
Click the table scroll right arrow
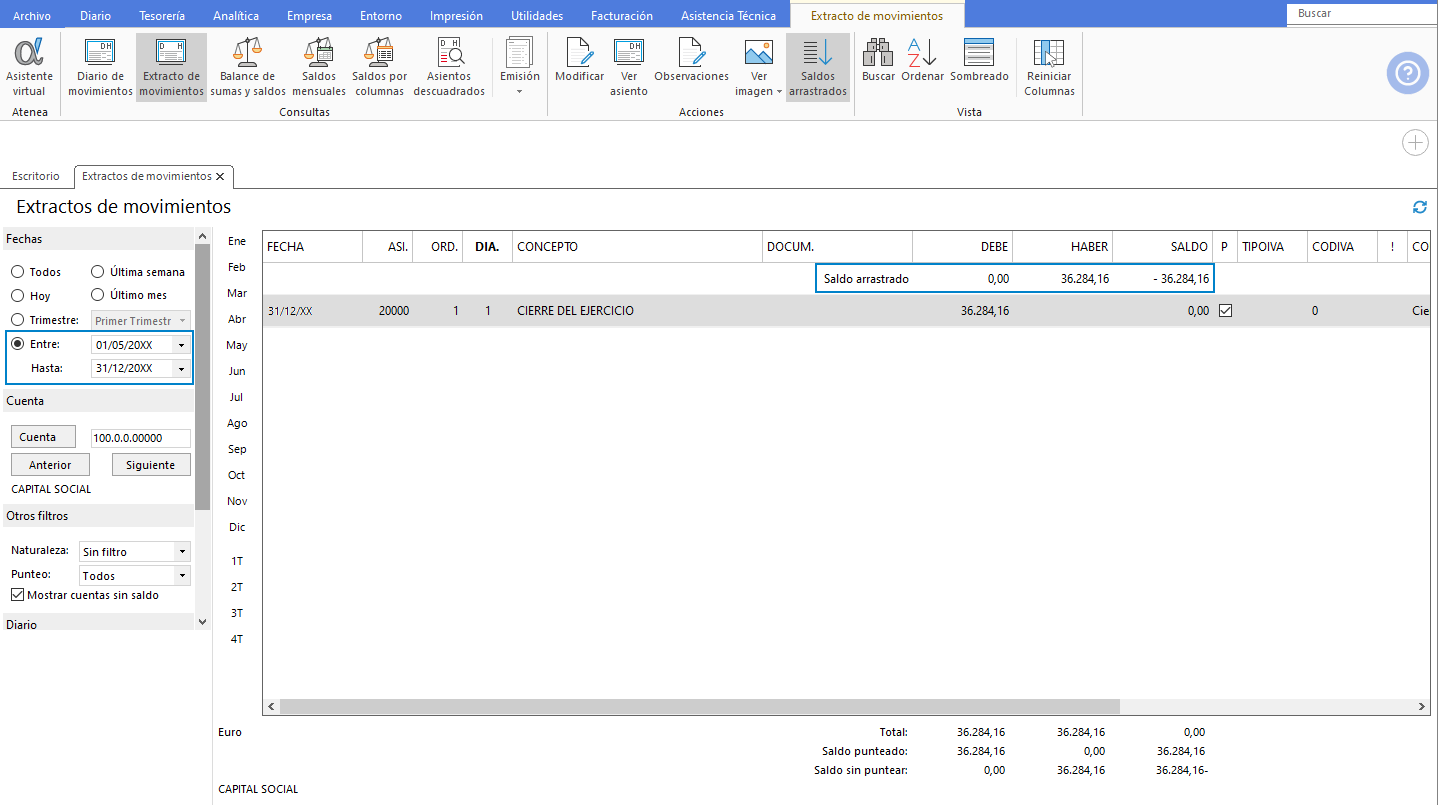(x=1422, y=706)
